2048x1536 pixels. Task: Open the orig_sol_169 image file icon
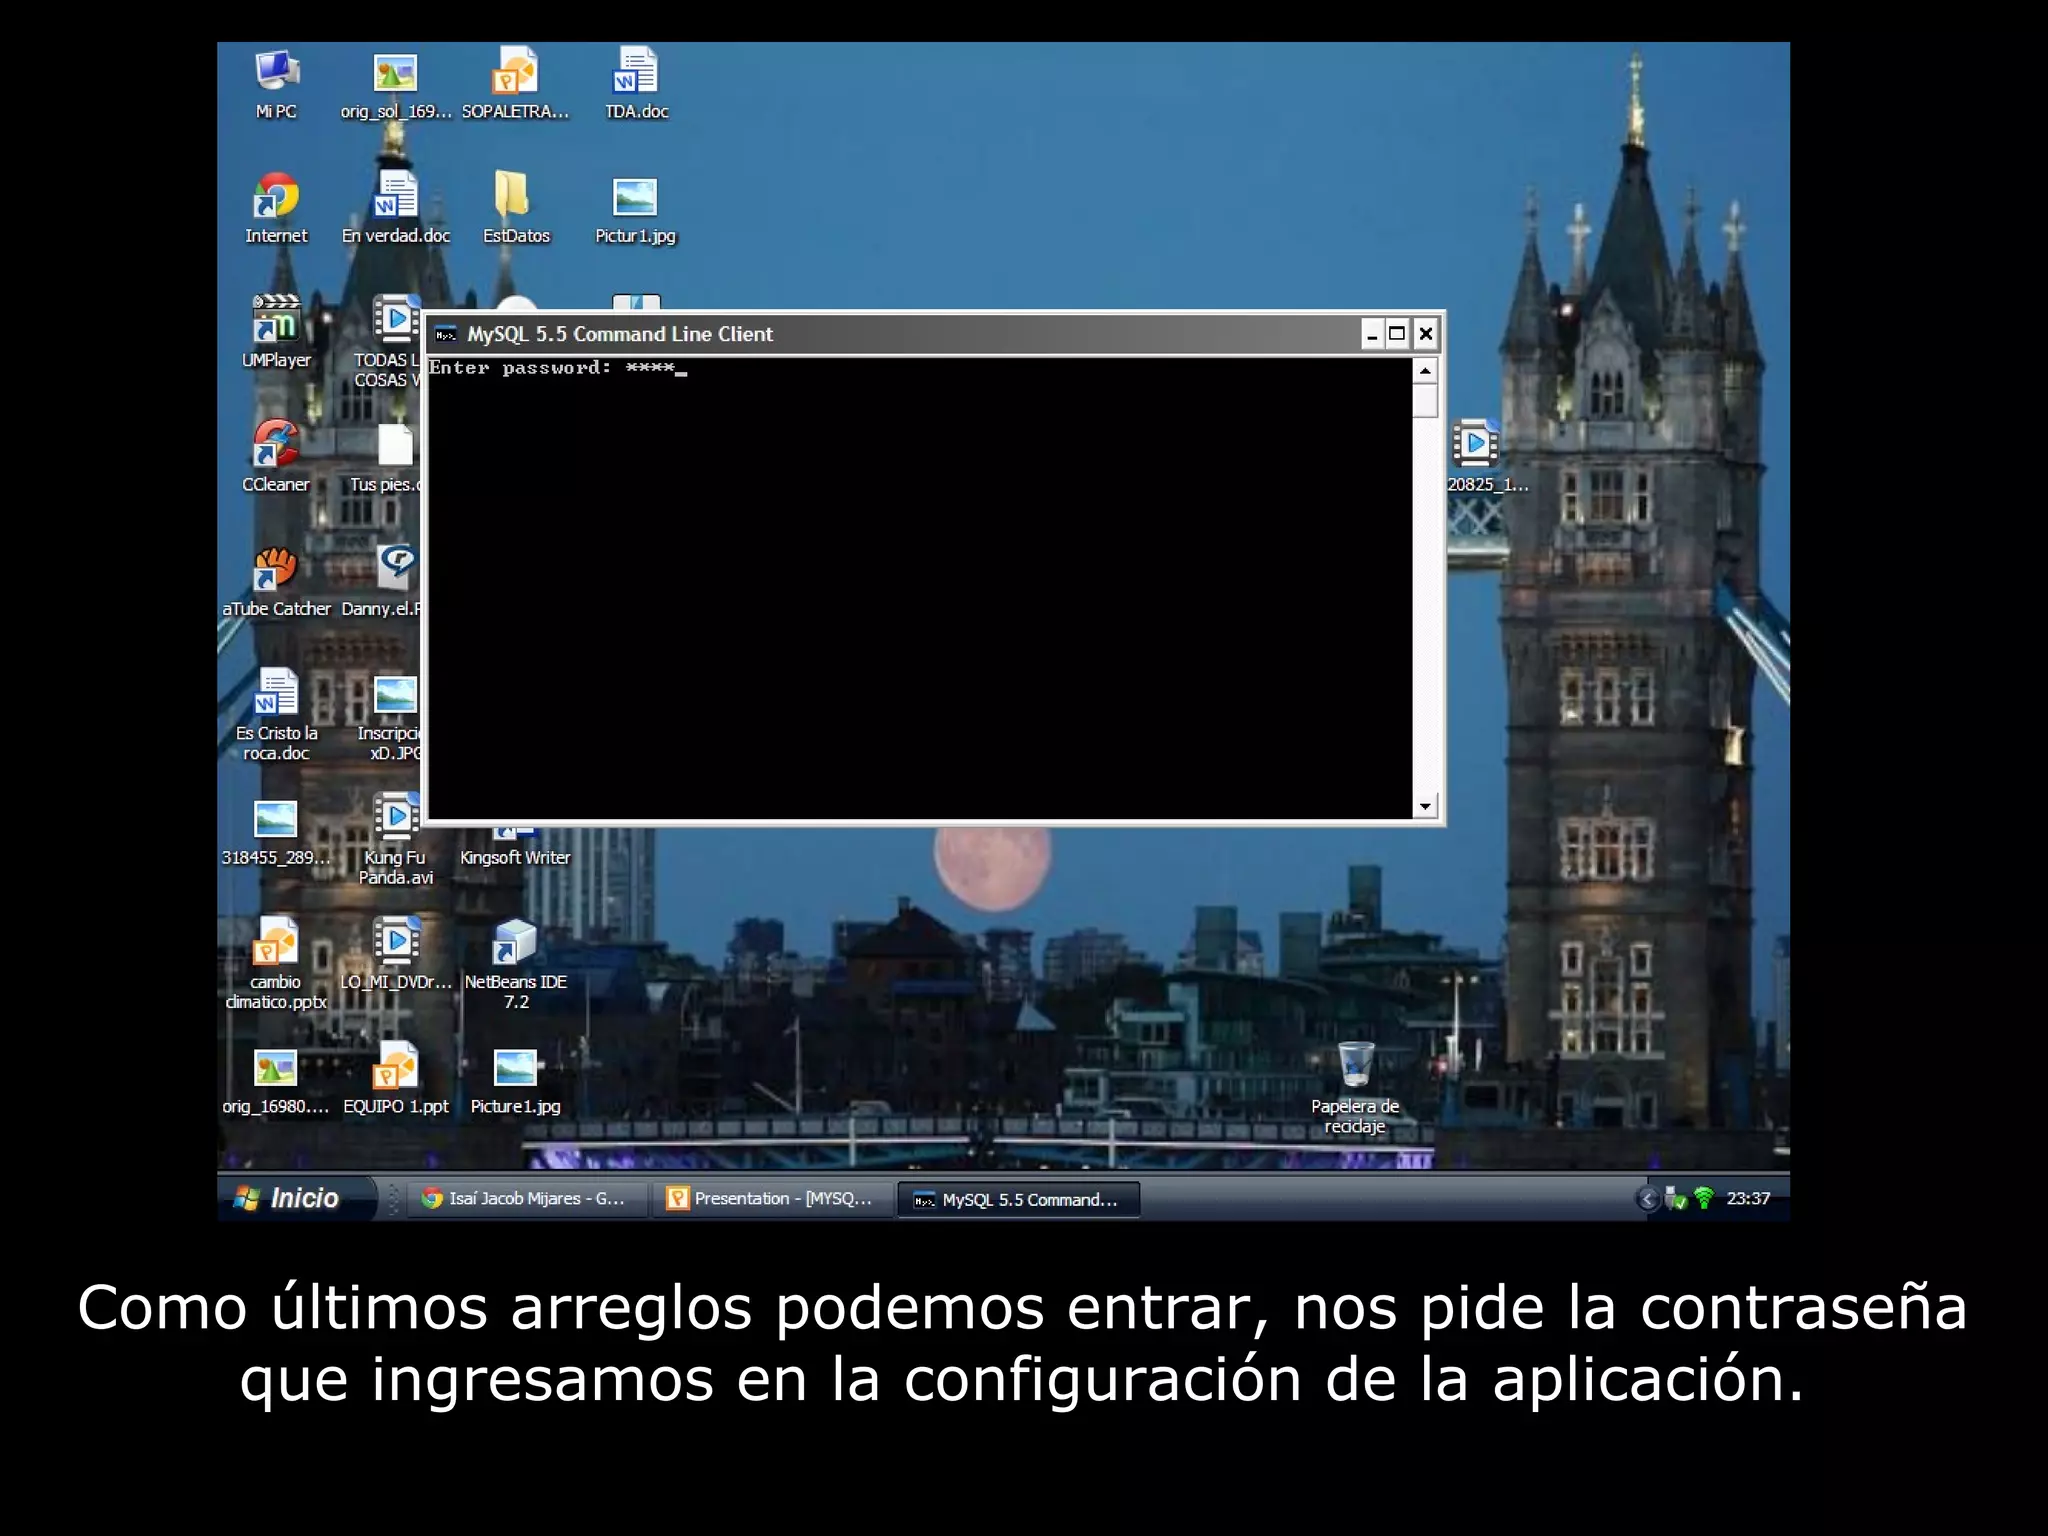(395, 84)
